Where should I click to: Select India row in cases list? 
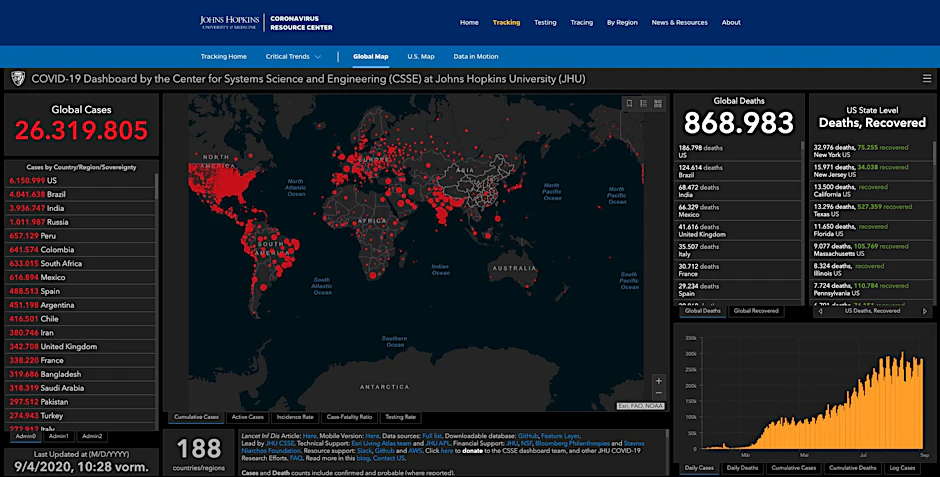coord(80,208)
